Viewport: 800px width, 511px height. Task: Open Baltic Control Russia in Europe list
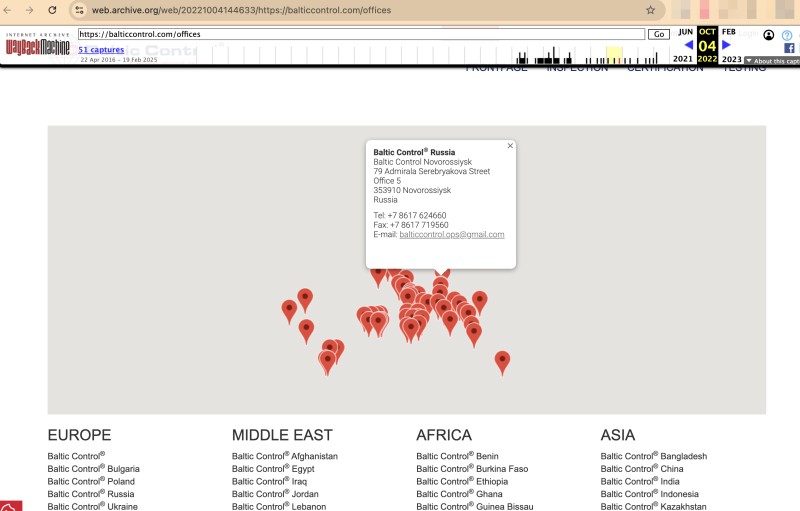pos(91,494)
